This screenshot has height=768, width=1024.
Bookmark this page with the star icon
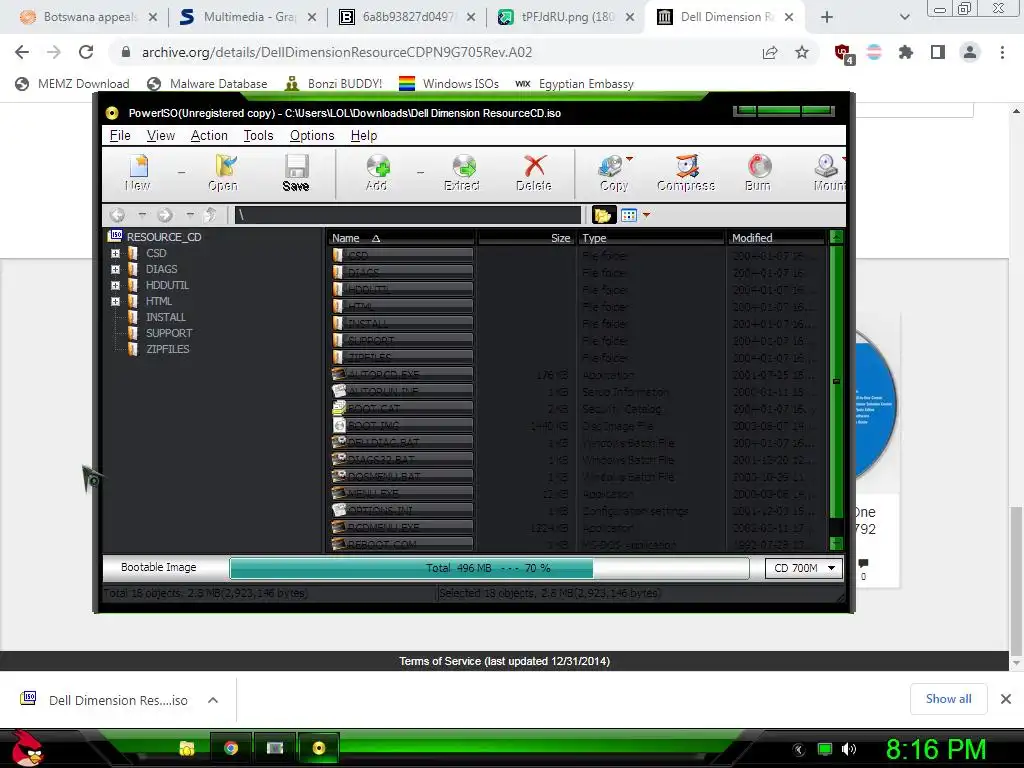click(802, 52)
